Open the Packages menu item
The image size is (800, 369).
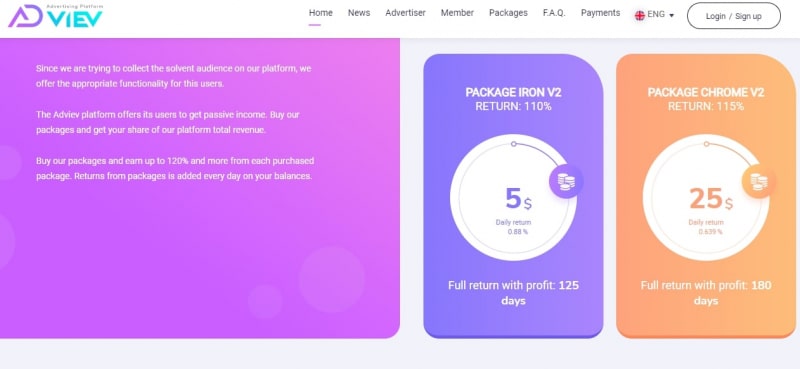coord(508,13)
